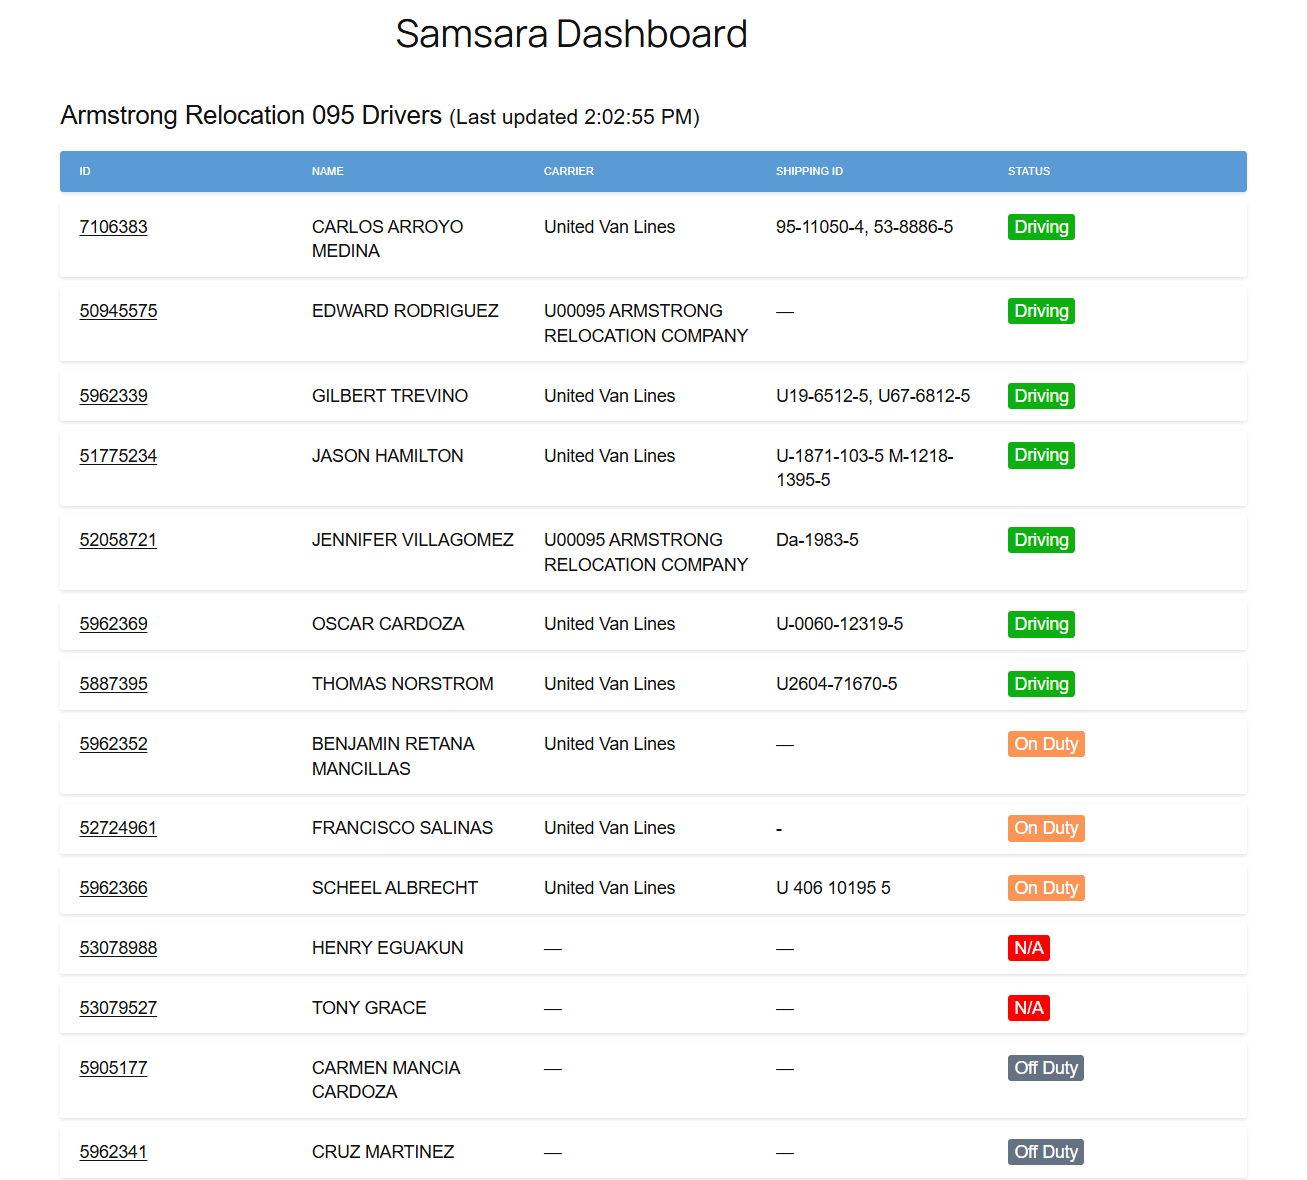Select the name FRANCISCO SALINAS

(x=402, y=828)
